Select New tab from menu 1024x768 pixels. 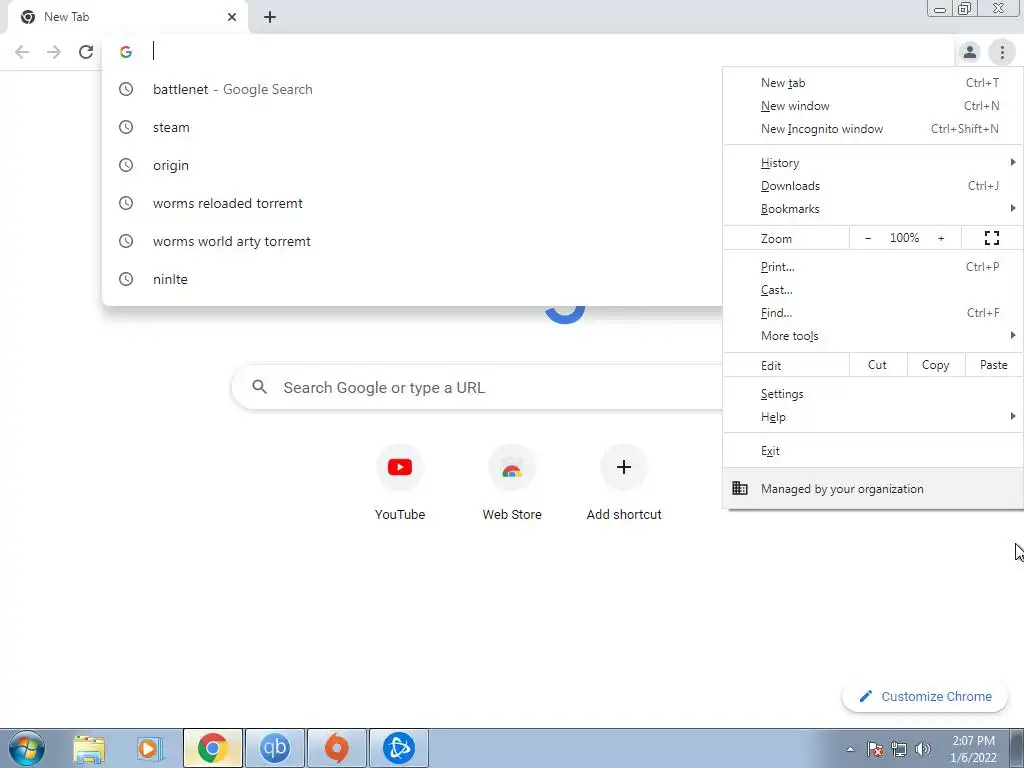[872, 83]
